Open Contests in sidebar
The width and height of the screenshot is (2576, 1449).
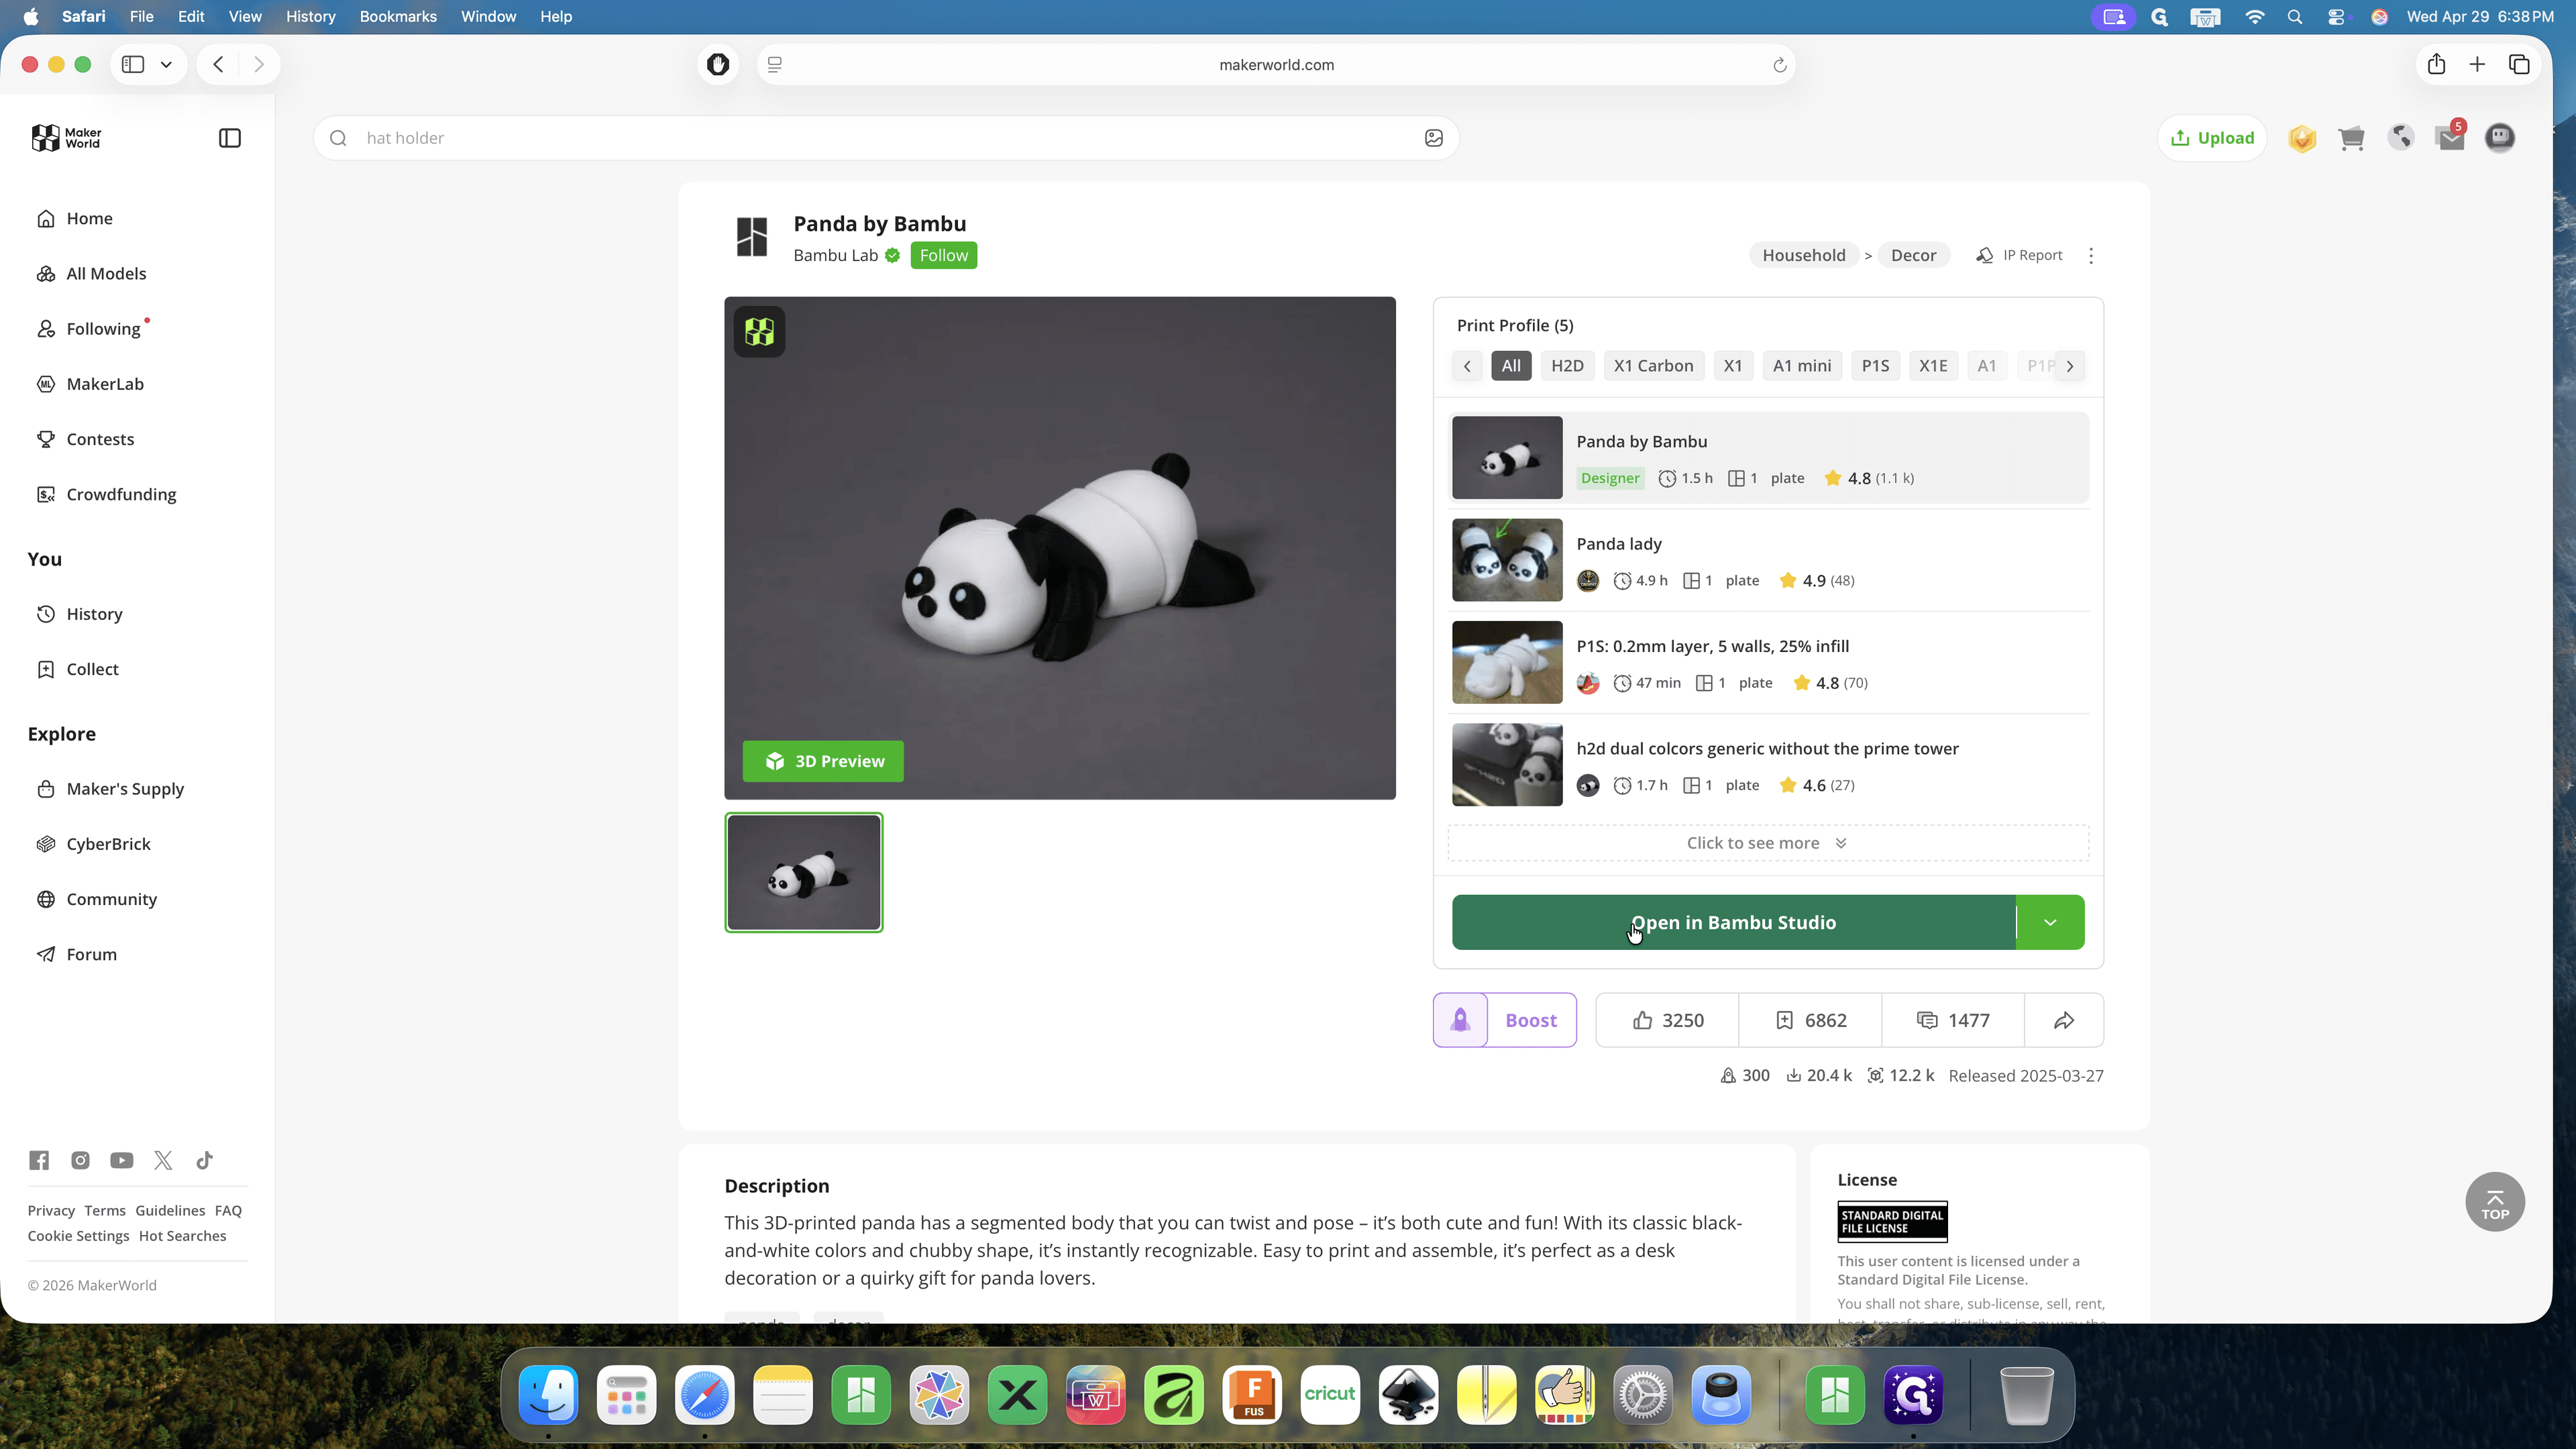pyautogui.click(x=100, y=439)
